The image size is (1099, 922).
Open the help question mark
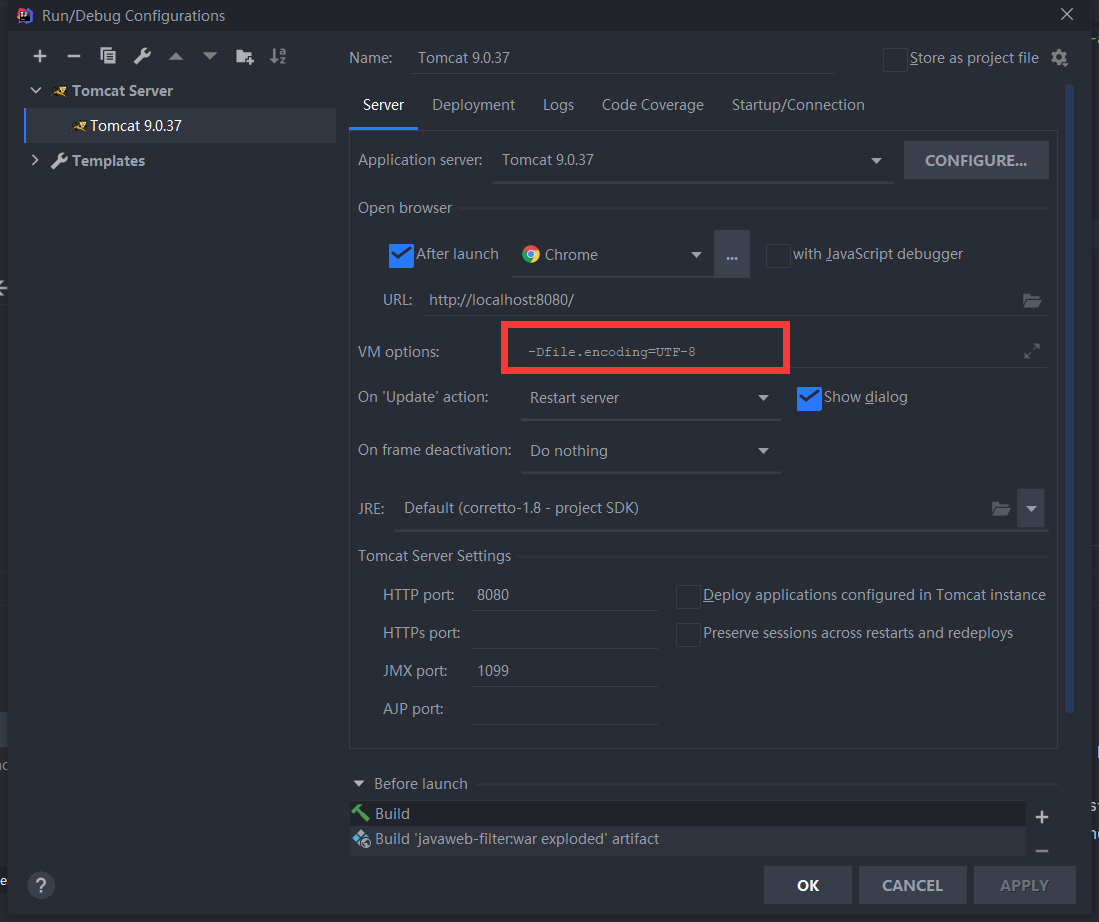point(41,885)
